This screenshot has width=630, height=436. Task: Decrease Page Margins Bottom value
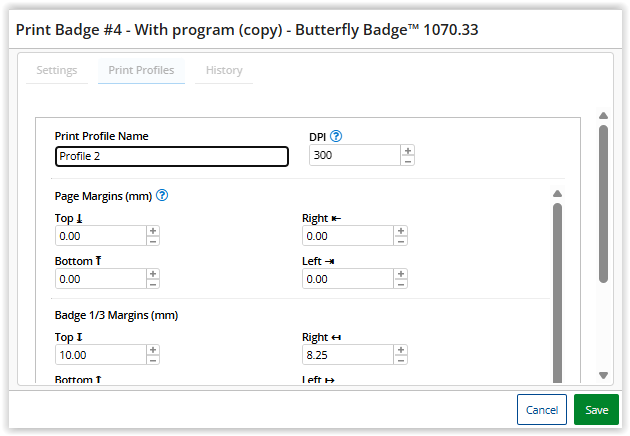153,284
